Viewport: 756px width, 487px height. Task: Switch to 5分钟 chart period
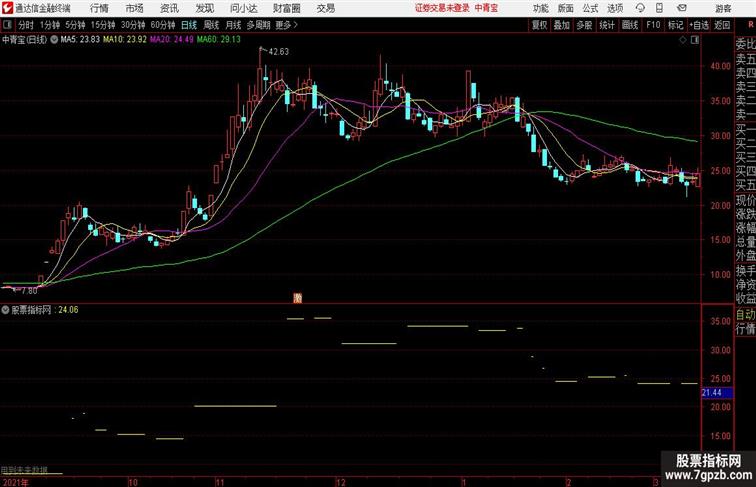point(75,25)
